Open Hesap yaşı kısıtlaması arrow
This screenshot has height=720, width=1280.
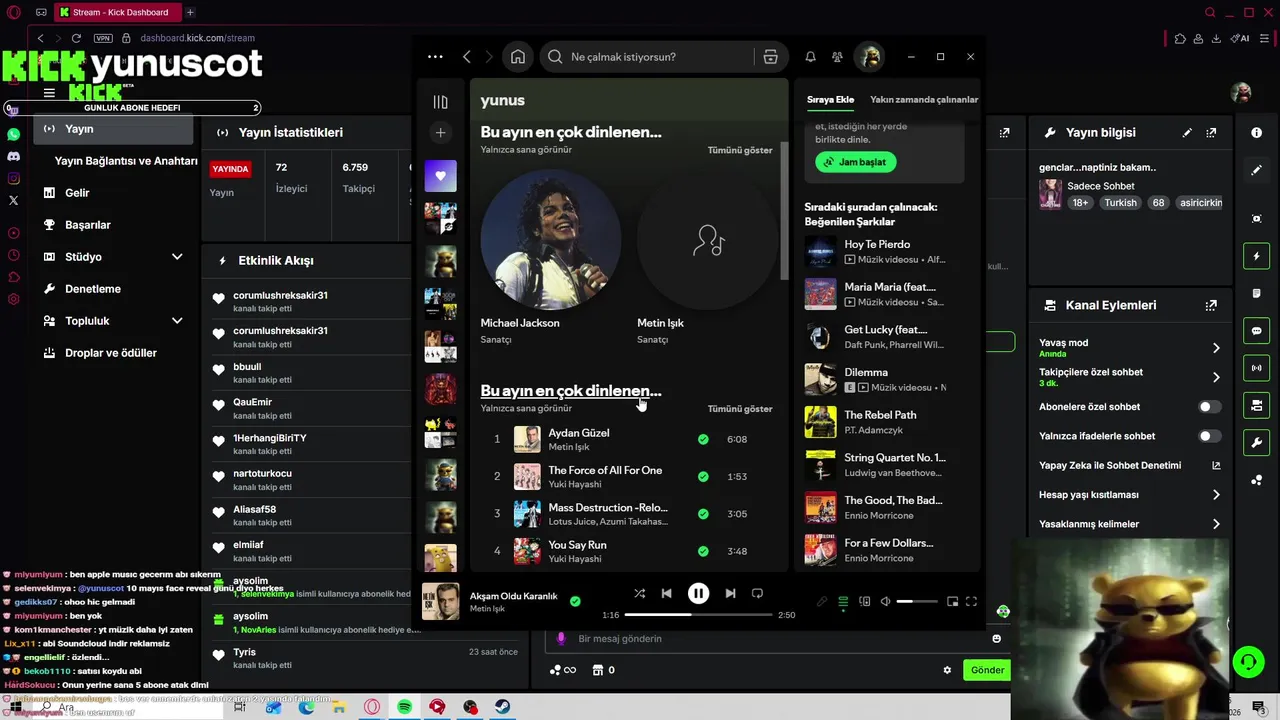(x=1216, y=494)
